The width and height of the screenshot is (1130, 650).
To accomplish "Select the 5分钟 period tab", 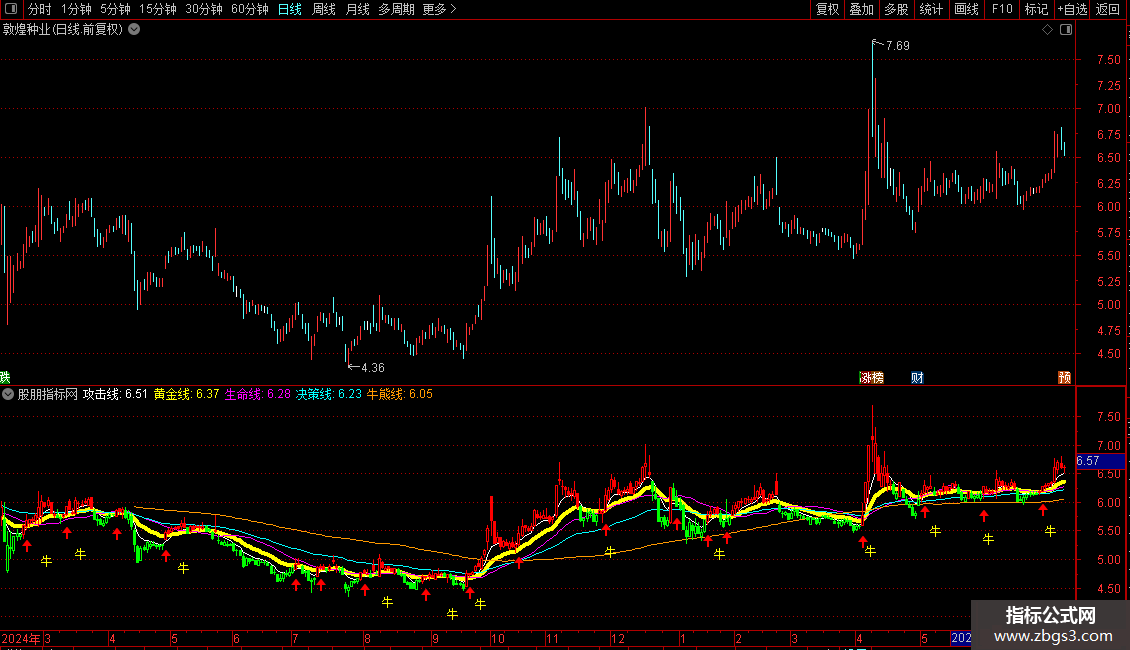I will pos(115,9).
